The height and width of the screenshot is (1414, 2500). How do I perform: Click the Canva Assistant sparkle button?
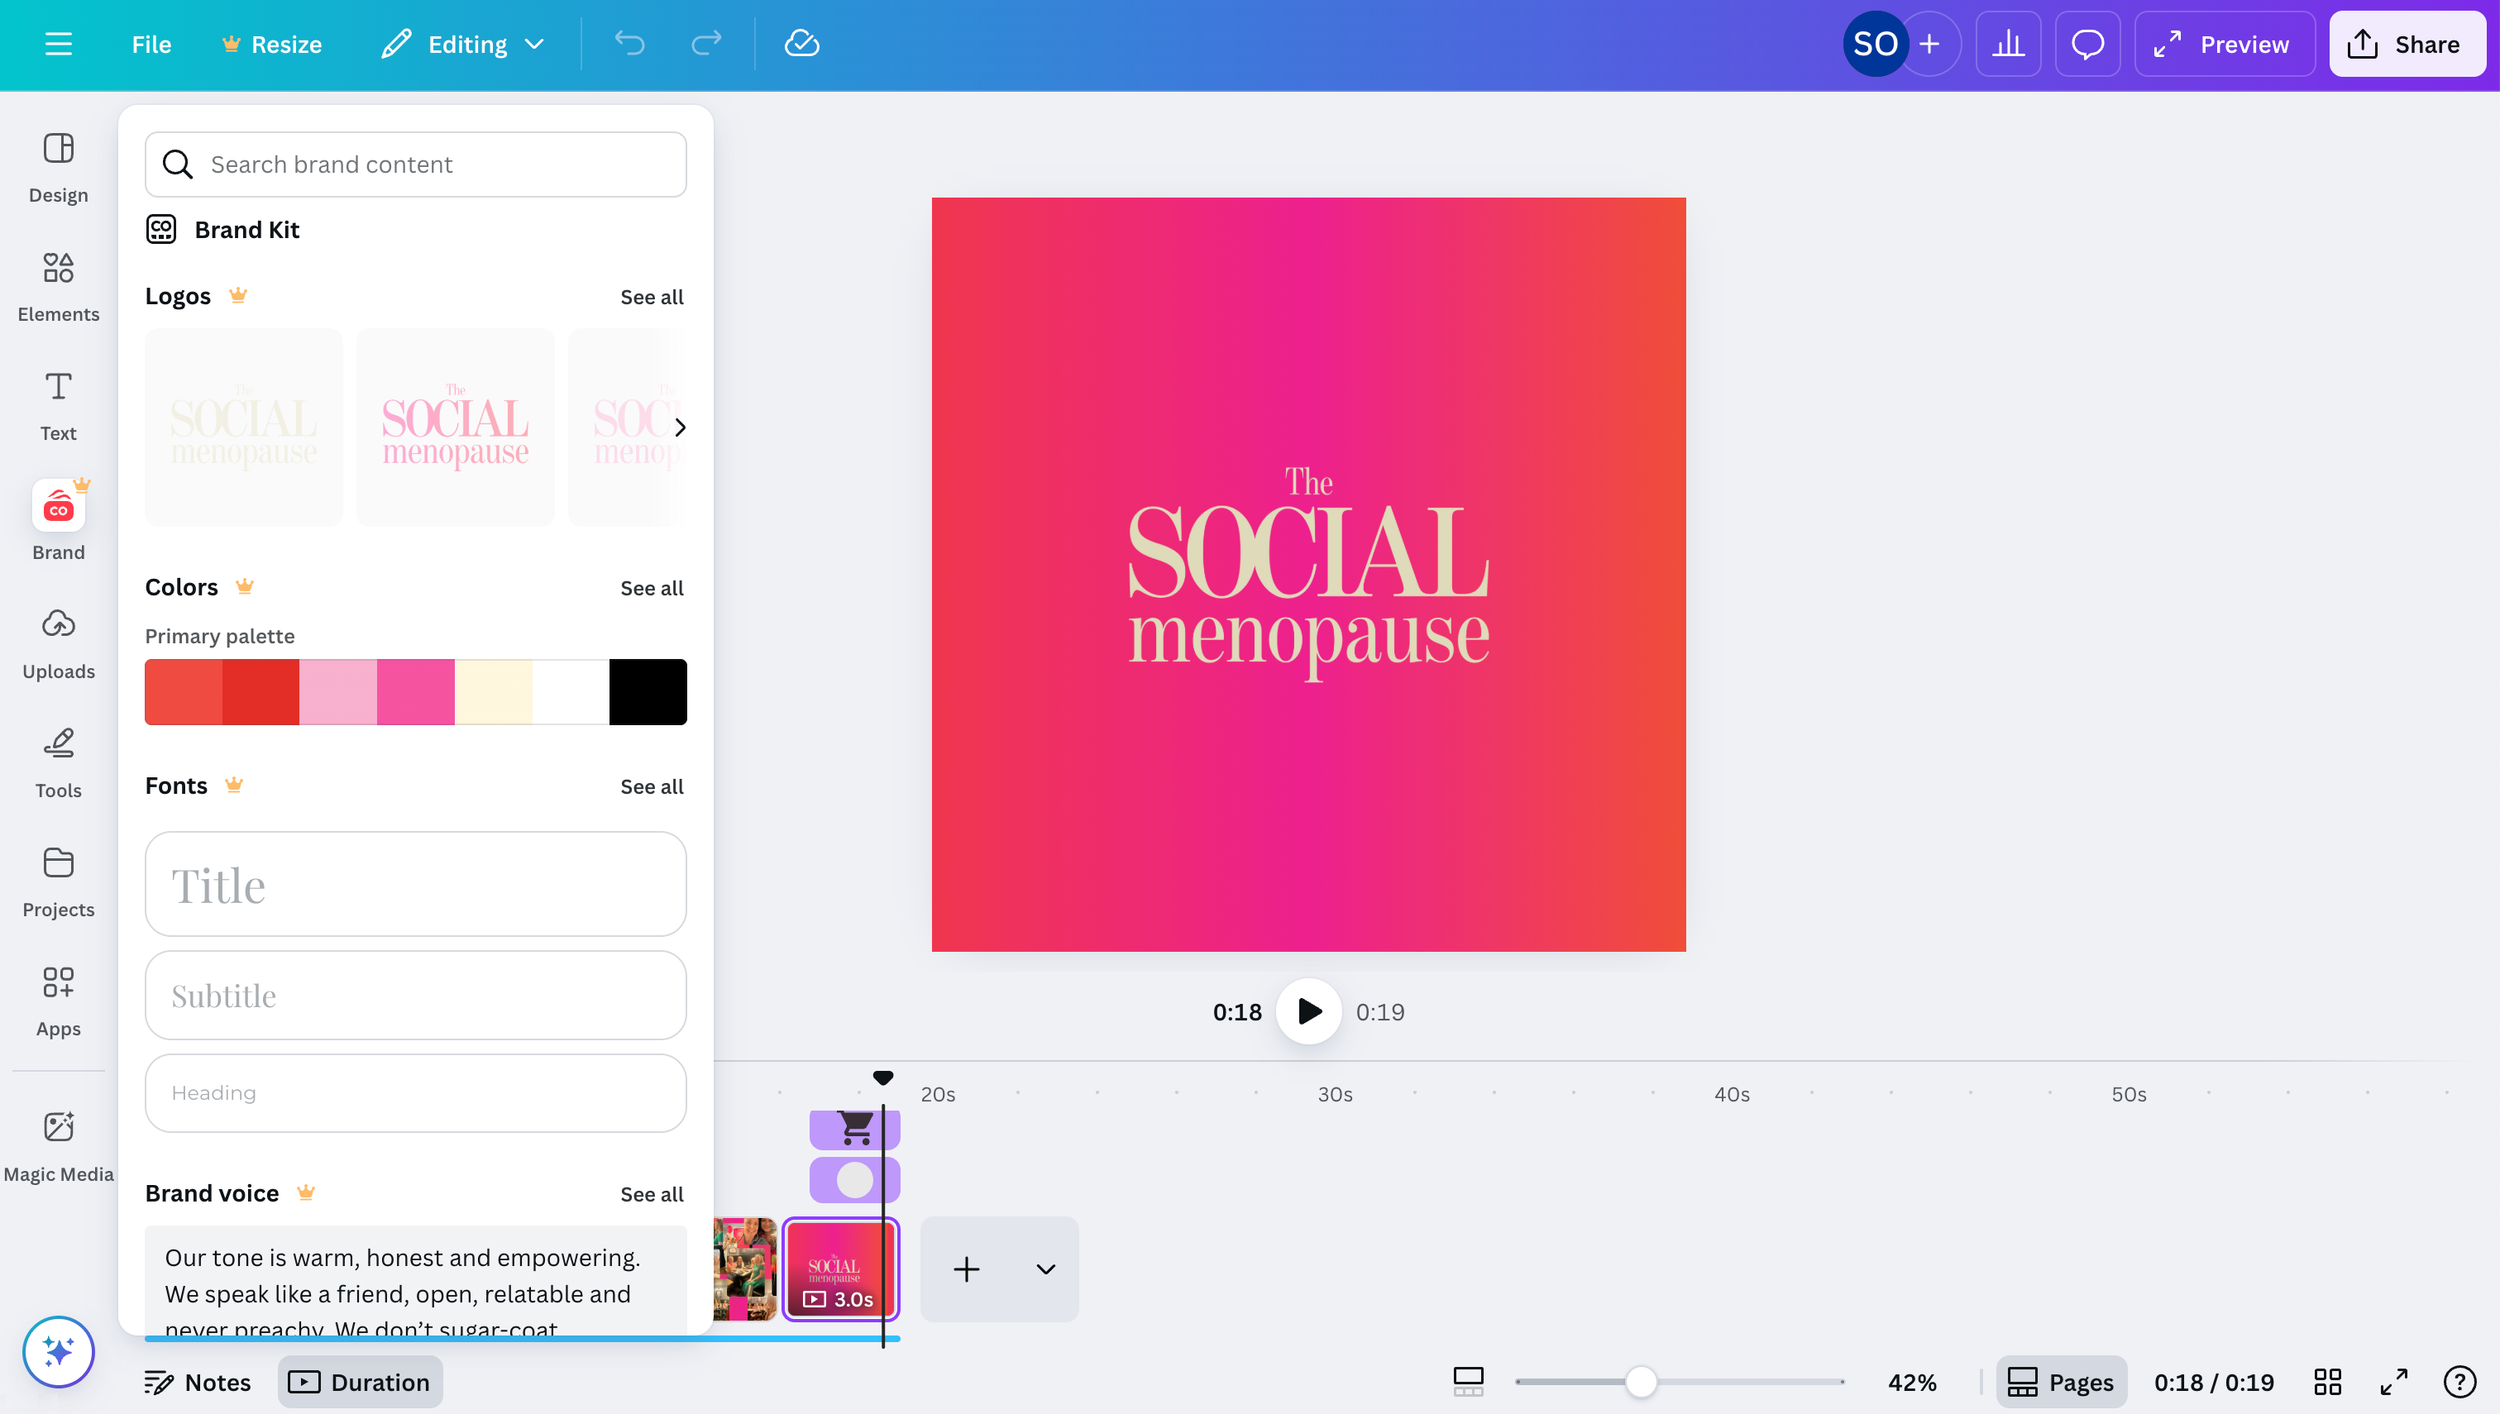click(58, 1351)
